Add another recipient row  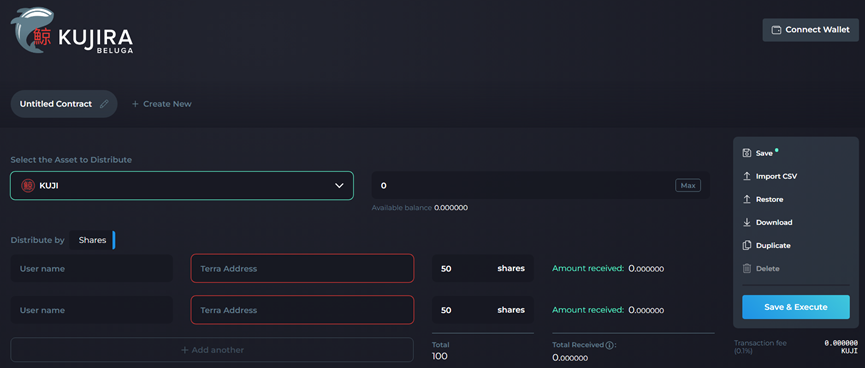click(x=212, y=350)
